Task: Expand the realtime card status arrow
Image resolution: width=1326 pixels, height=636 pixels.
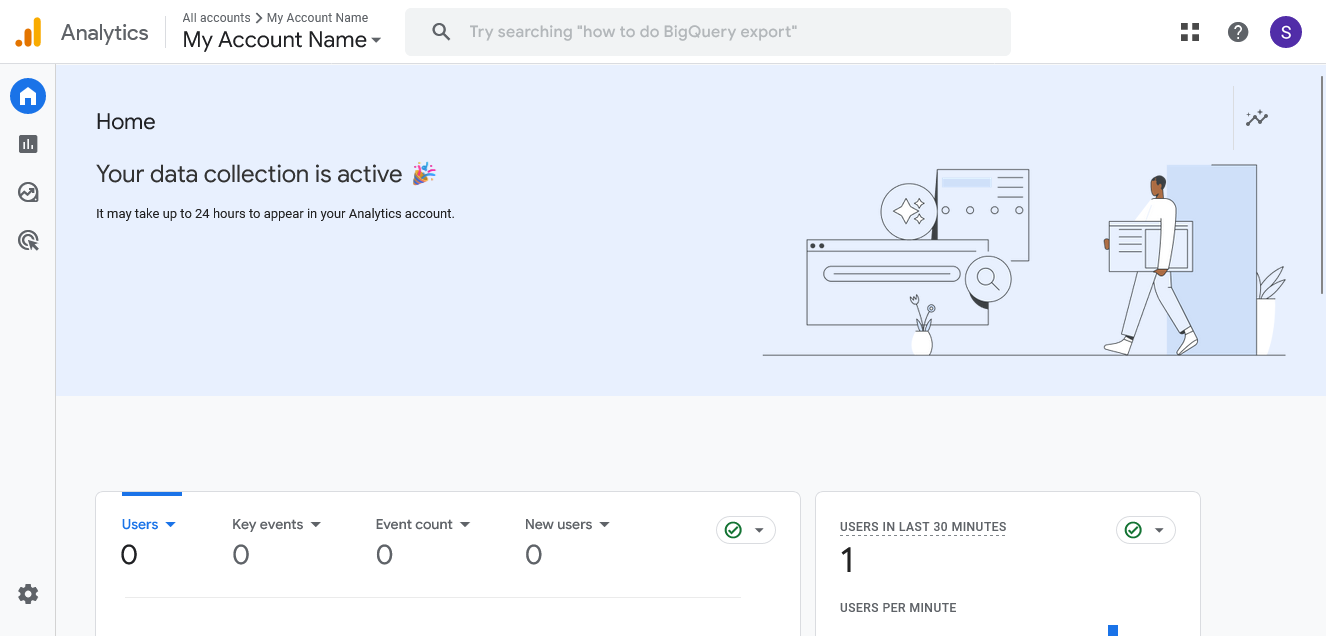Action: click(x=1158, y=529)
